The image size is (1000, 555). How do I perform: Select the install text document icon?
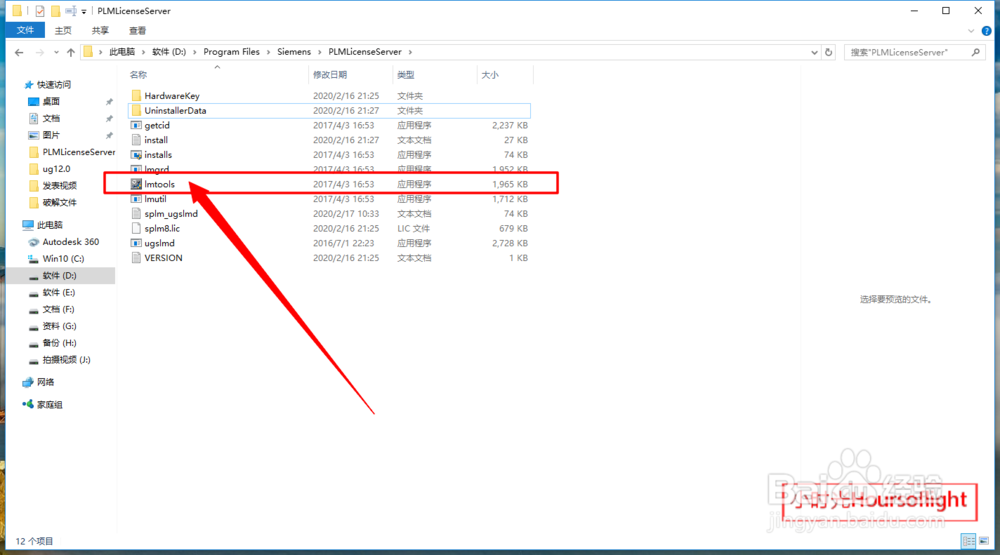136,140
